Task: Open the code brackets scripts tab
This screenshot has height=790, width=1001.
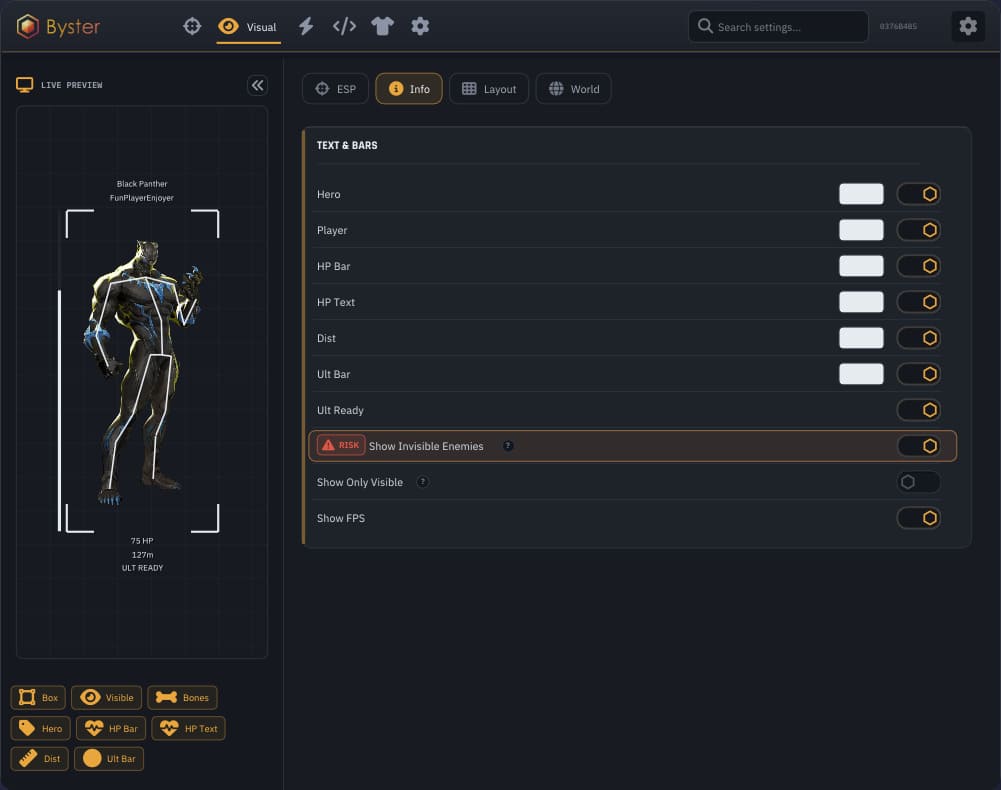Action: [x=344, y=26]
